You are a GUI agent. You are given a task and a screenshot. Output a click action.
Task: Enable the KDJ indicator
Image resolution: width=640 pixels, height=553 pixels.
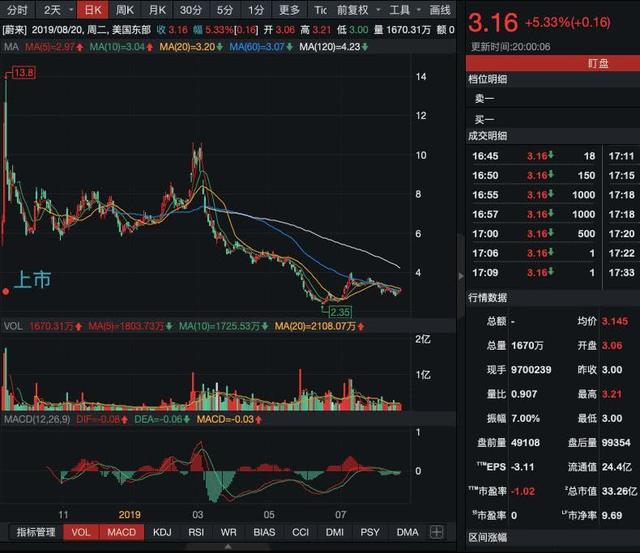pos(160,533)
